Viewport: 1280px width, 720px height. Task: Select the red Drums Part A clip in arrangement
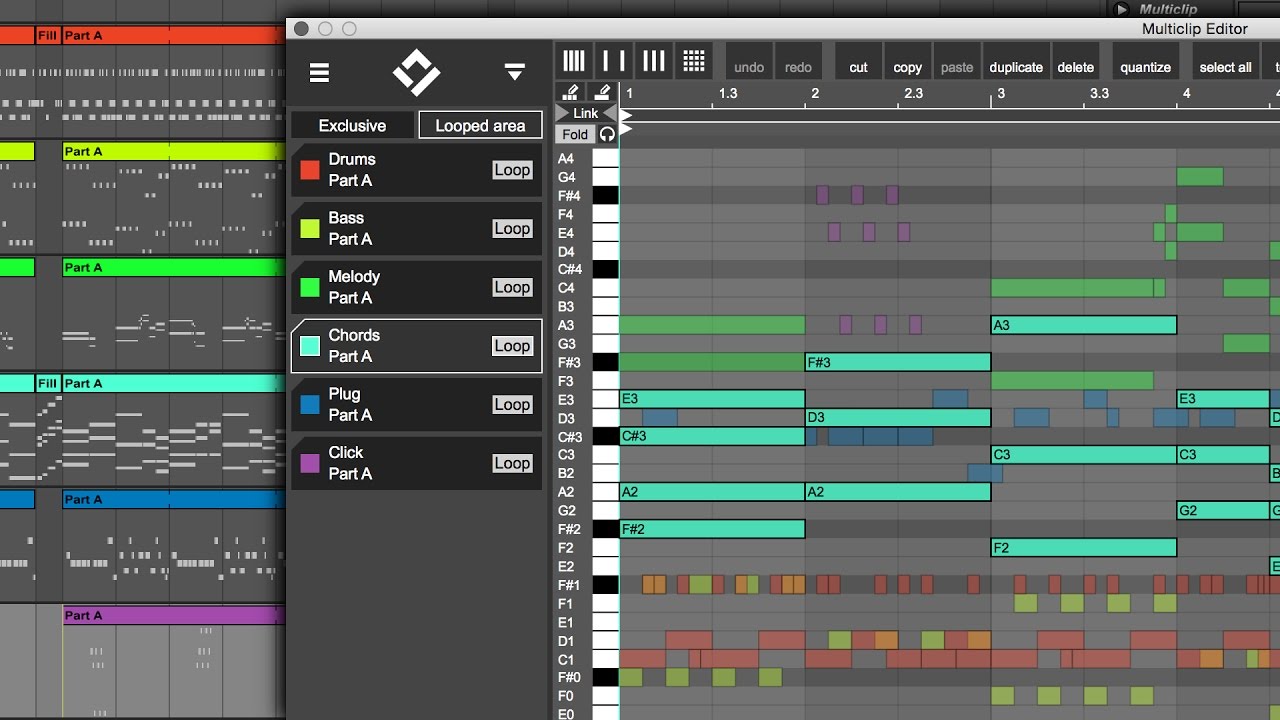pos(173,35)
